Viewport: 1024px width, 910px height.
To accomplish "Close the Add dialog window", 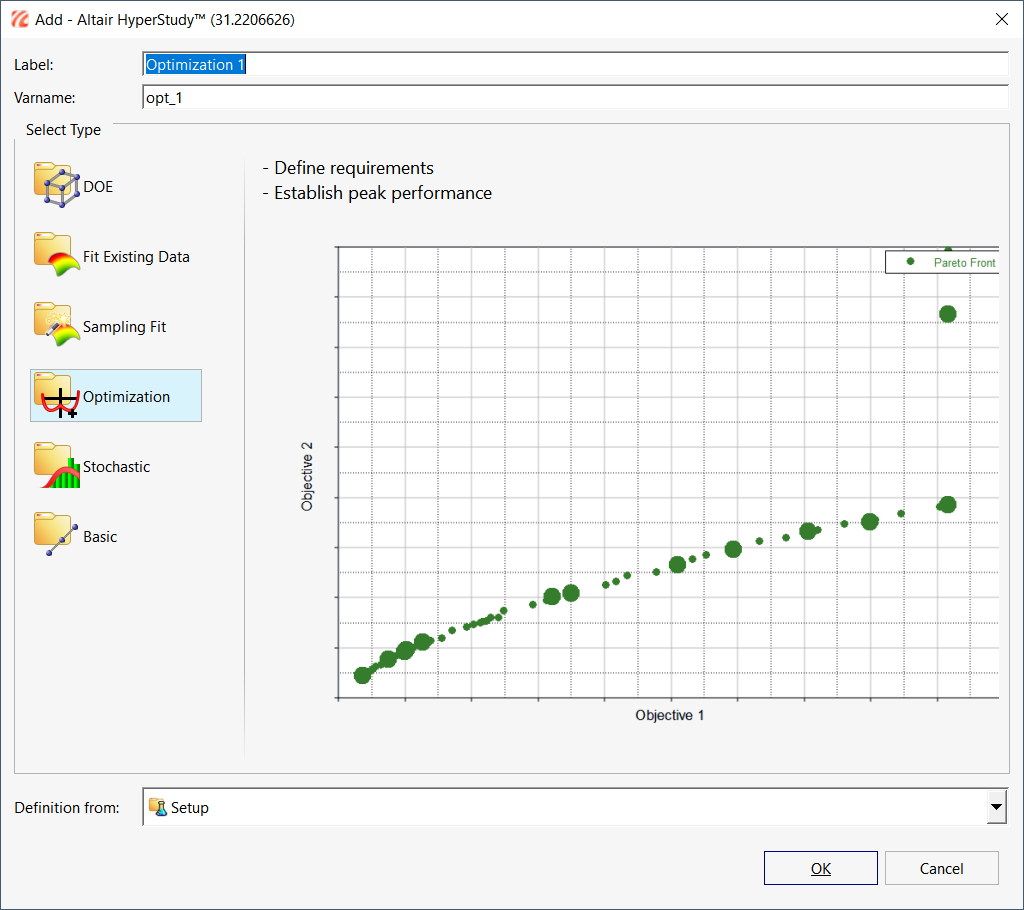I will tap(1001, 19).
